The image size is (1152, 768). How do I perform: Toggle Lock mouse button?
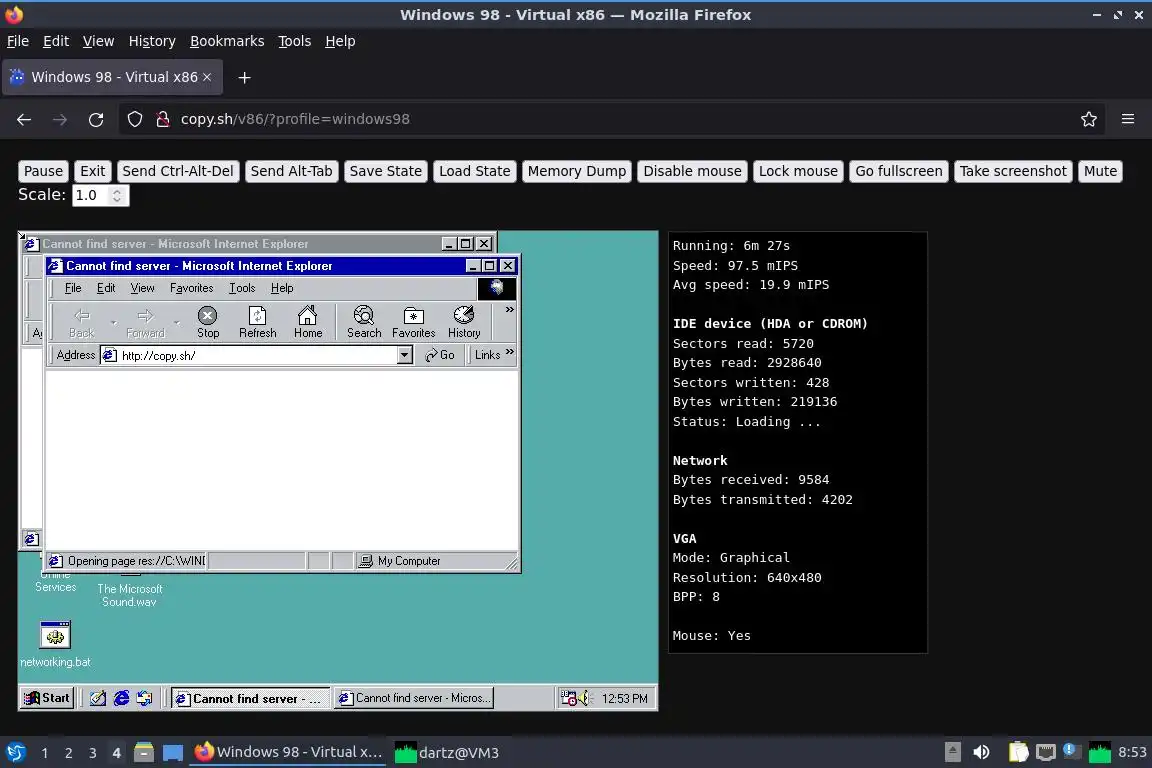(799, 171)
